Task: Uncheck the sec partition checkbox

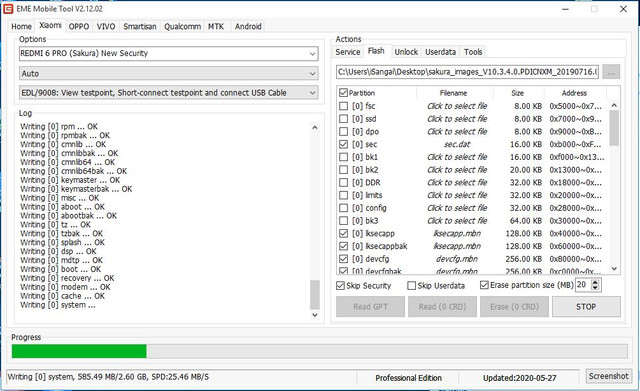Action: (x=344, y=144)
